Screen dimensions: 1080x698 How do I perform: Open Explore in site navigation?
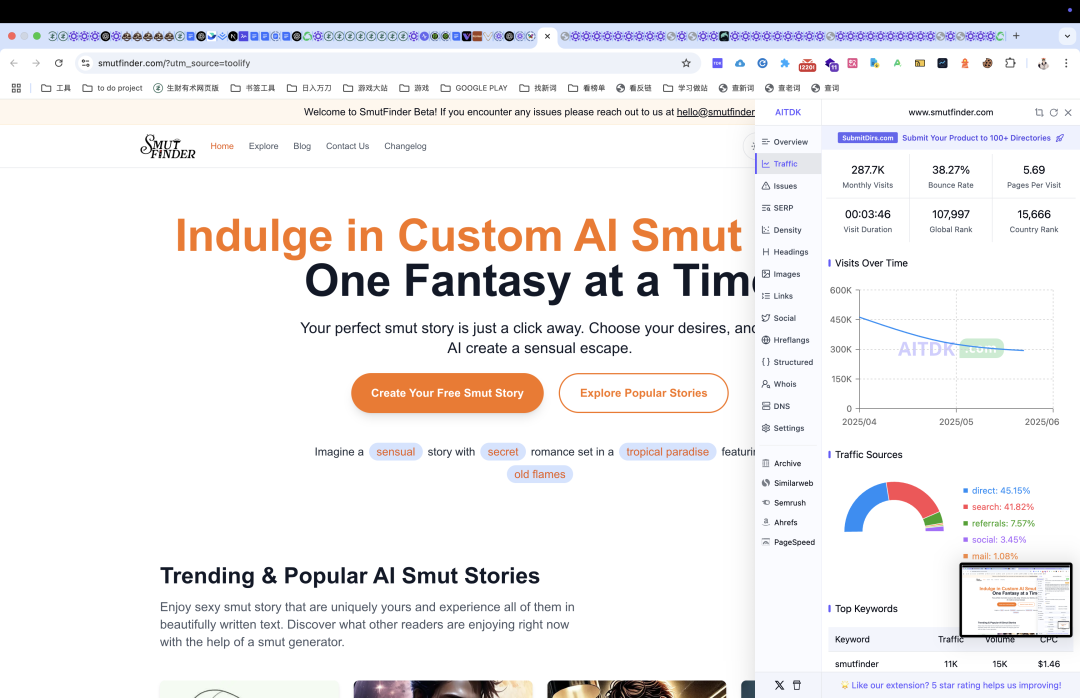(x=264, y=146)
